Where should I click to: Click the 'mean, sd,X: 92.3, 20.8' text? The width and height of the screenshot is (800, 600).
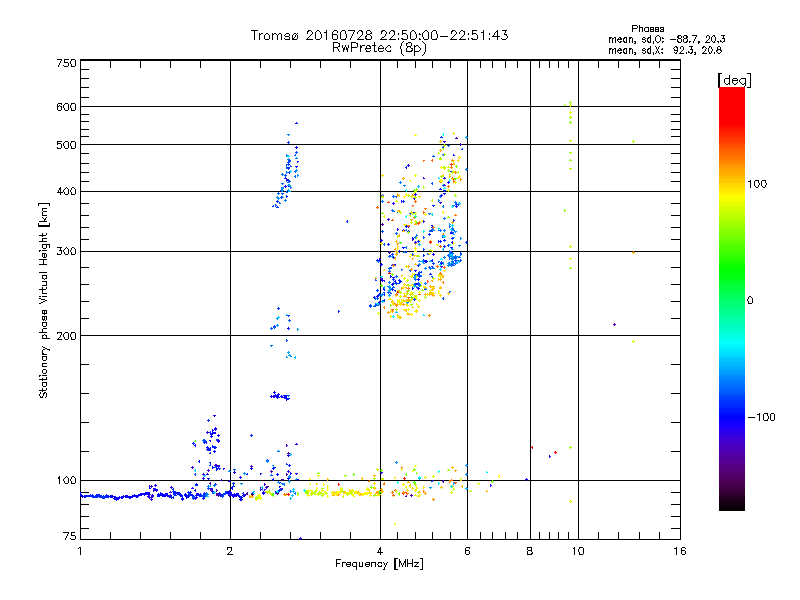[x=665, y=50]
